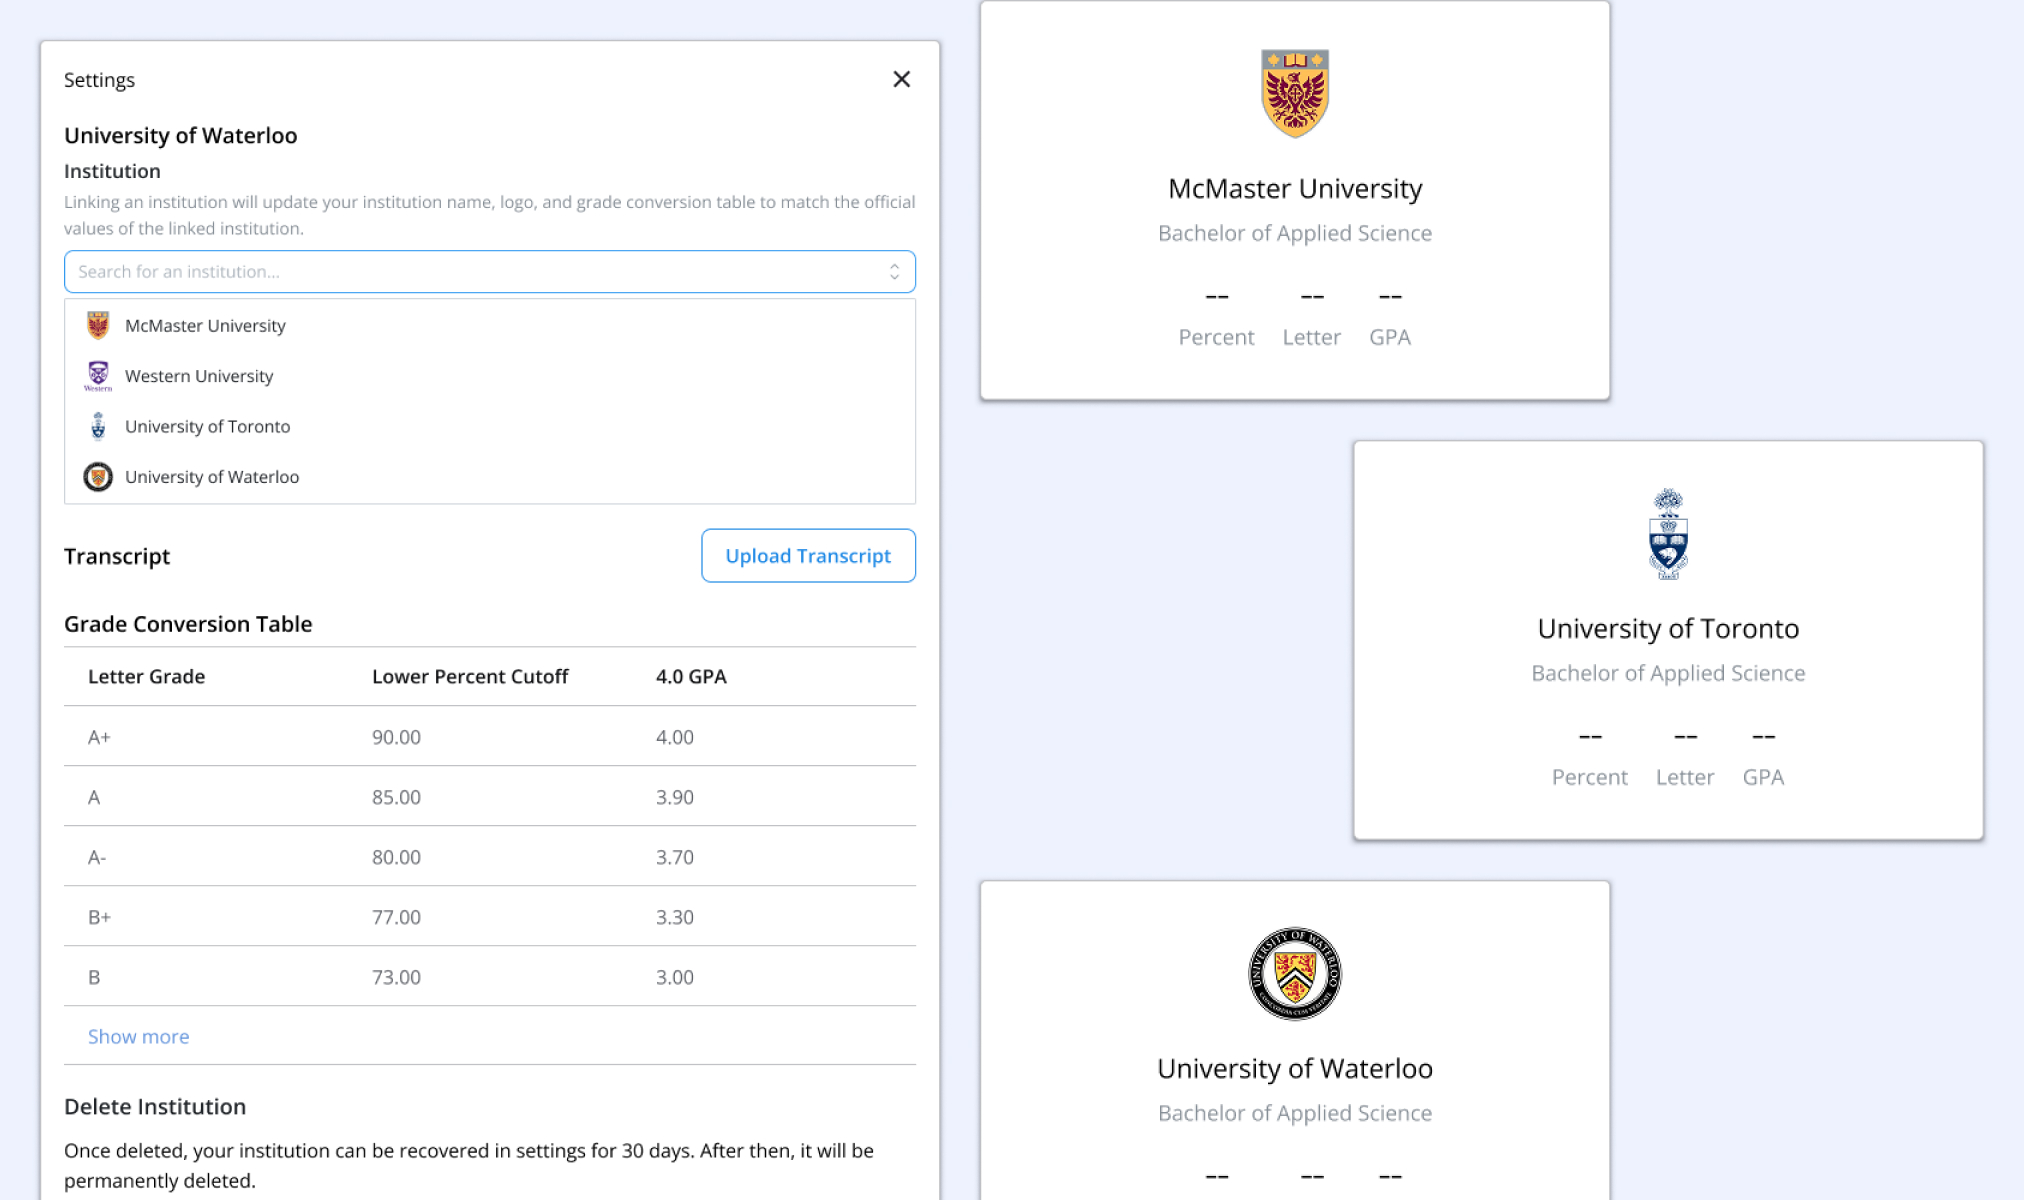Click the University of Waterloo seal on its card
Viewport: 2024px width, 1200px height.
(x=1295, y=975)
